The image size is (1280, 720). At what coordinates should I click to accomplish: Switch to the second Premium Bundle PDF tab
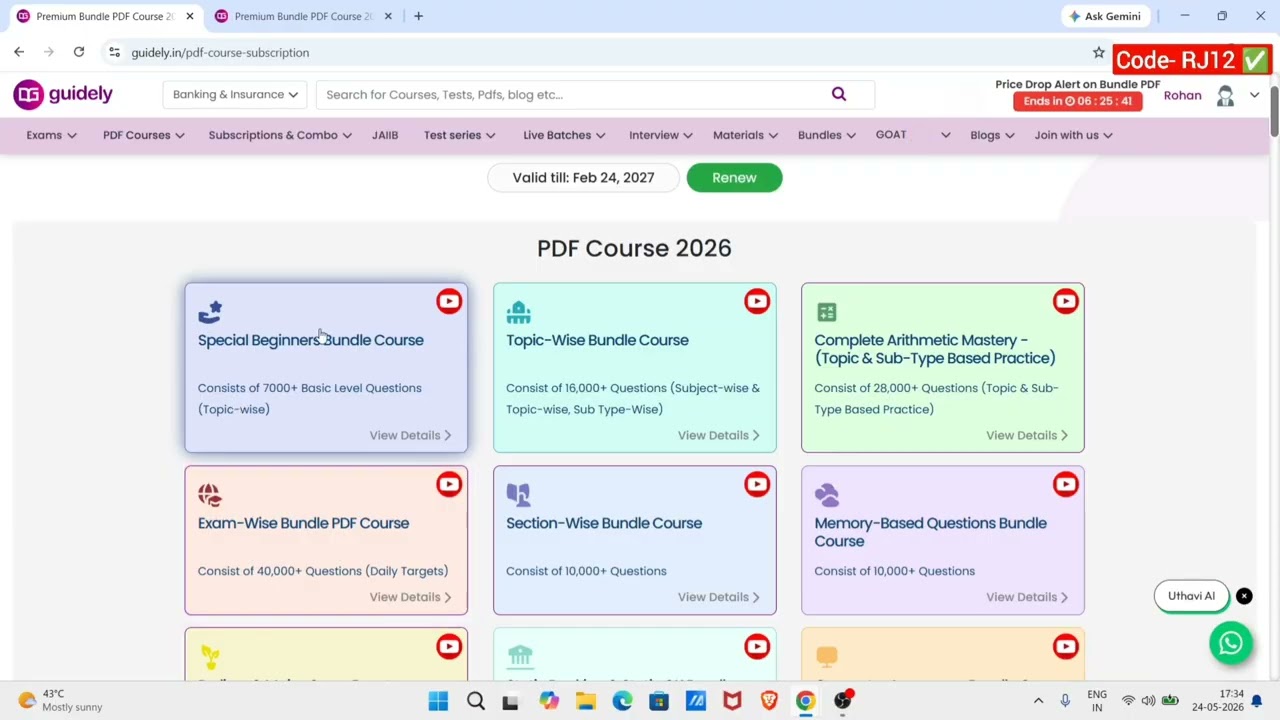pyautogui.click(x=303, y=16)
